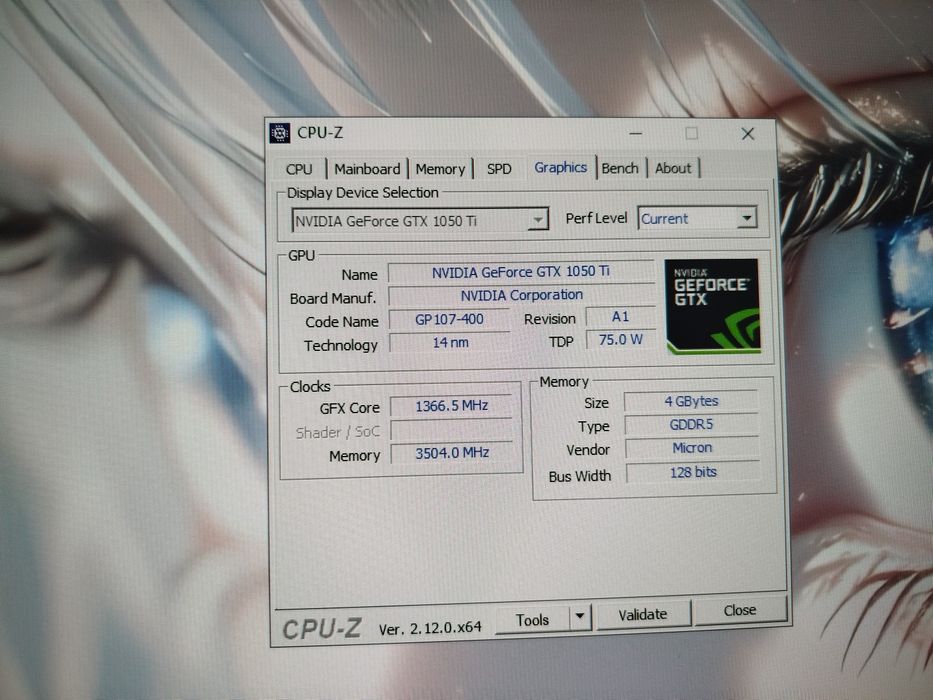This screenshot has width=933, height=700.
Task: Click the CPU-Z app icon in title bar
Action: click(x=280, y=133)
